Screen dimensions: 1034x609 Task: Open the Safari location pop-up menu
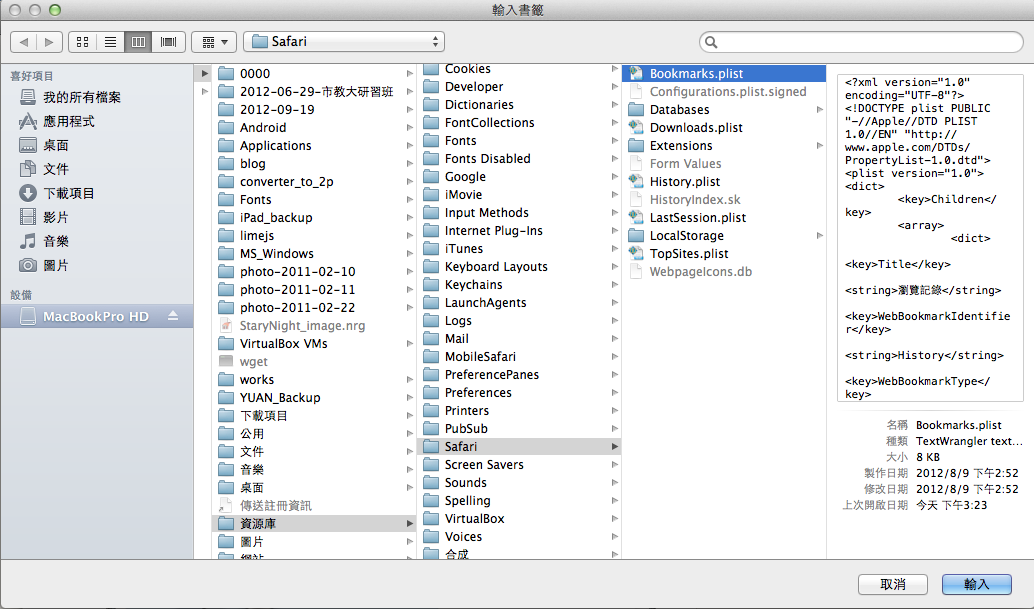tap(344, 42)
